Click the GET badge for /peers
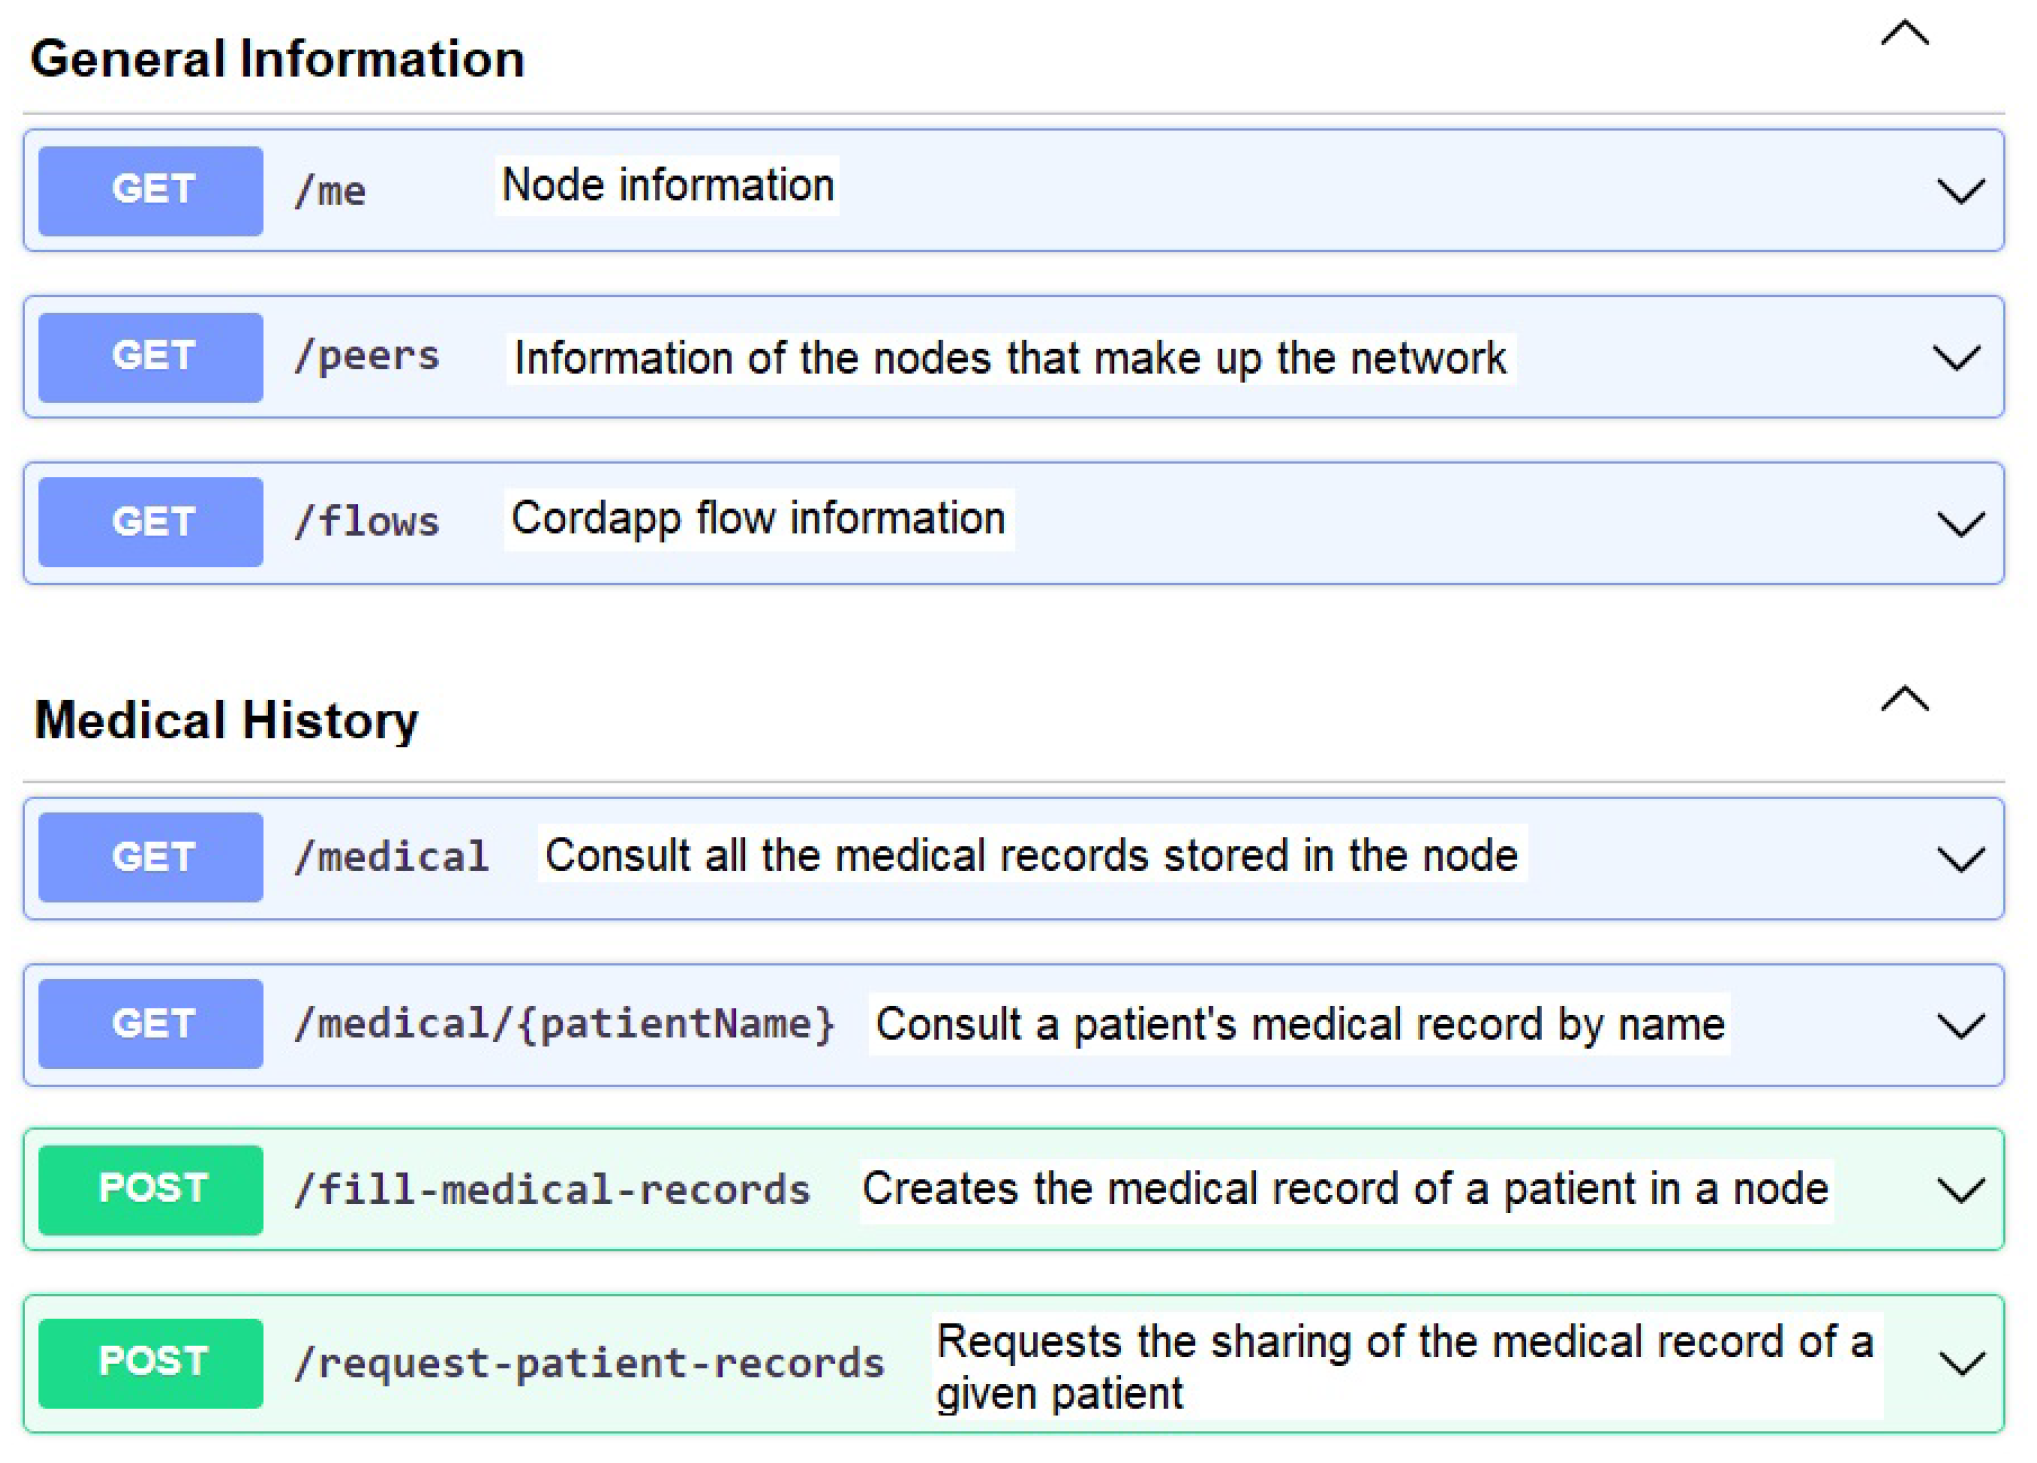This screenshot has width=2037, height=1463. click(151, 357)
